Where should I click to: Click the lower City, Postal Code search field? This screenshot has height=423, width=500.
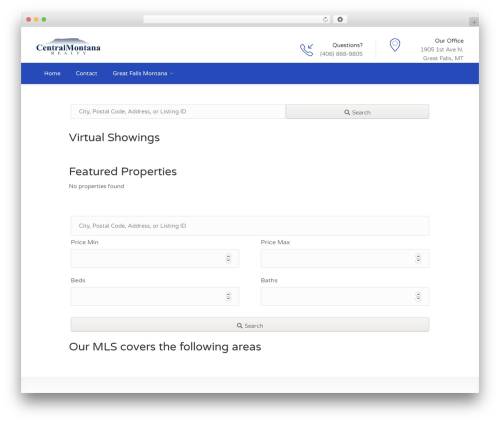pyautogui.click(x=250, y=226)
